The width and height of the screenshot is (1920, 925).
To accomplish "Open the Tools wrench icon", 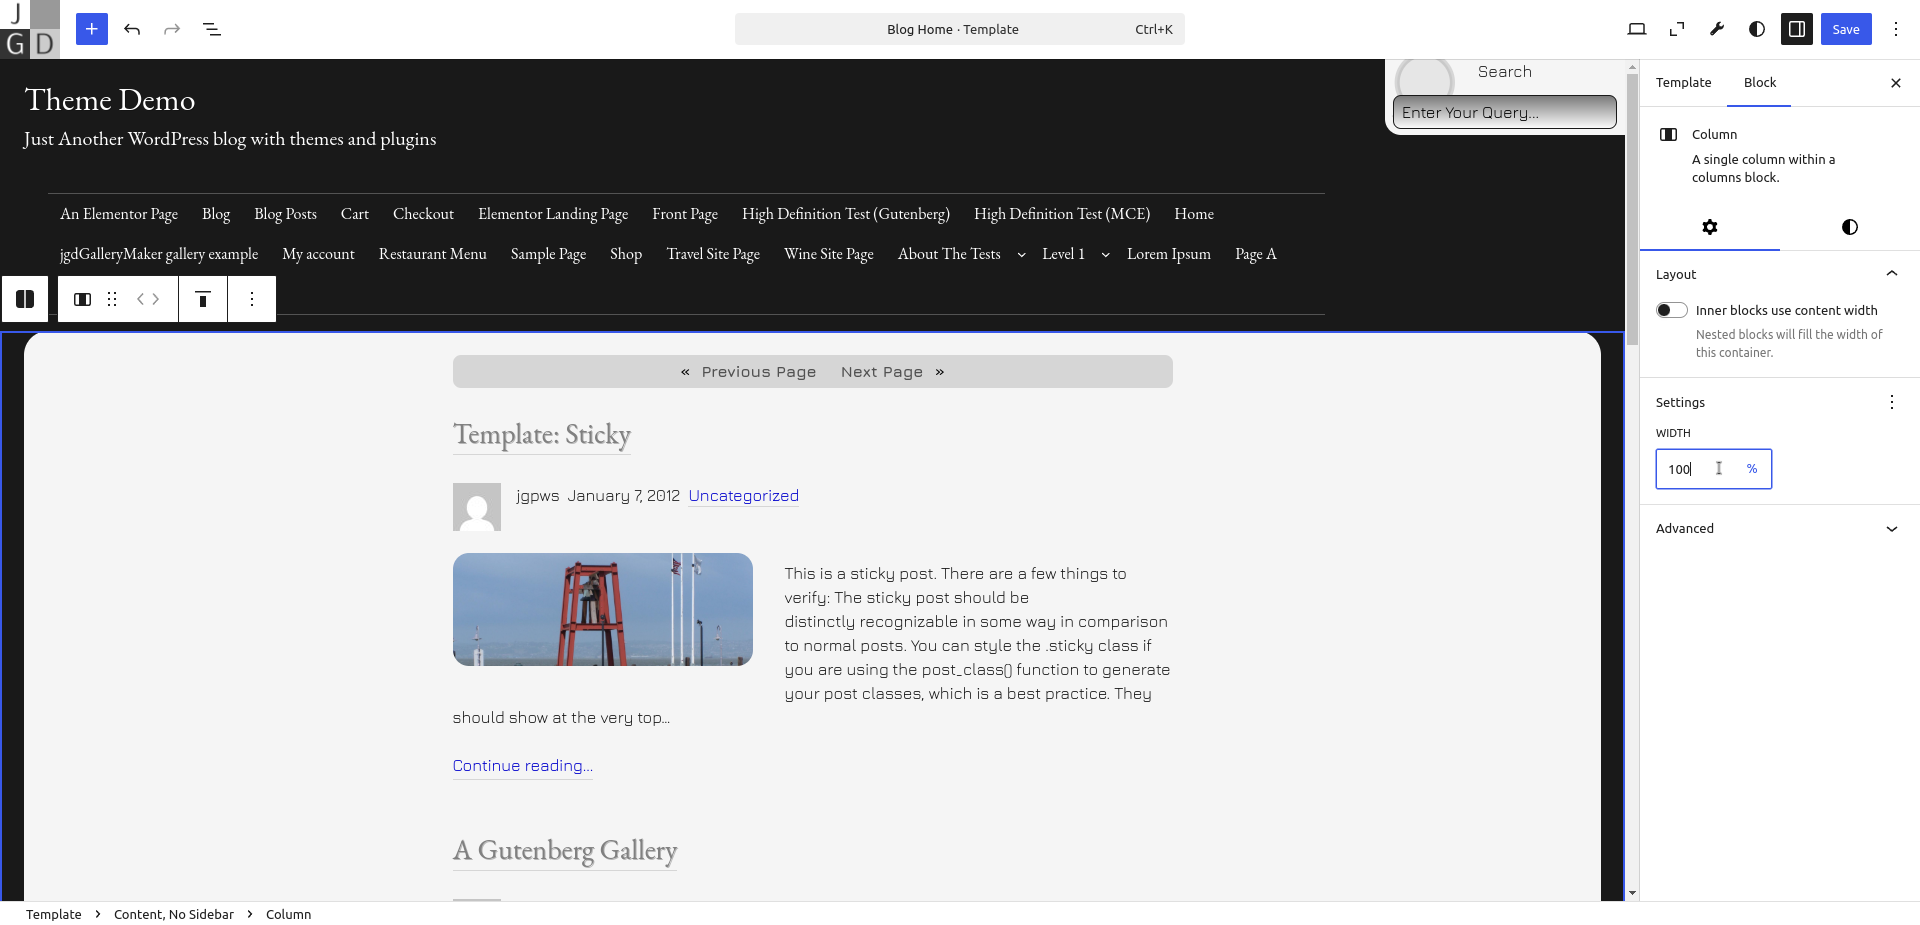I will 1717,29.
